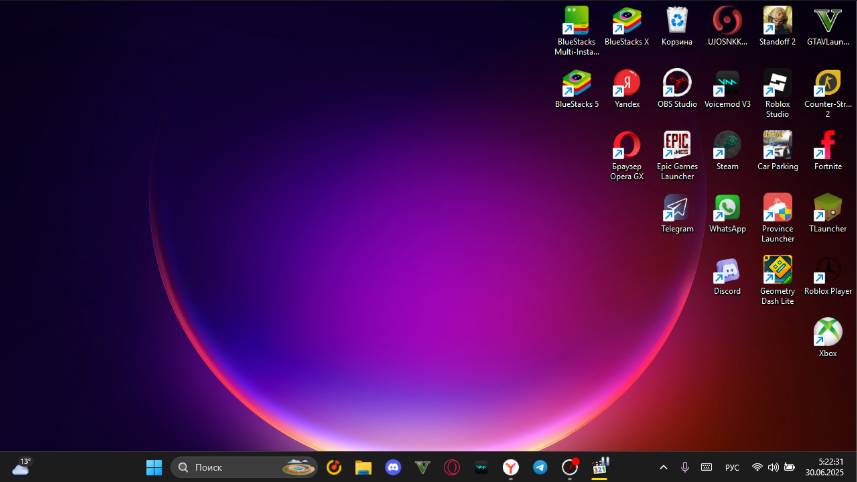The height and width of the screenshot is (482, 857).
Task: Select the WhatsApp desktop icon
Action: coord(727,213)
